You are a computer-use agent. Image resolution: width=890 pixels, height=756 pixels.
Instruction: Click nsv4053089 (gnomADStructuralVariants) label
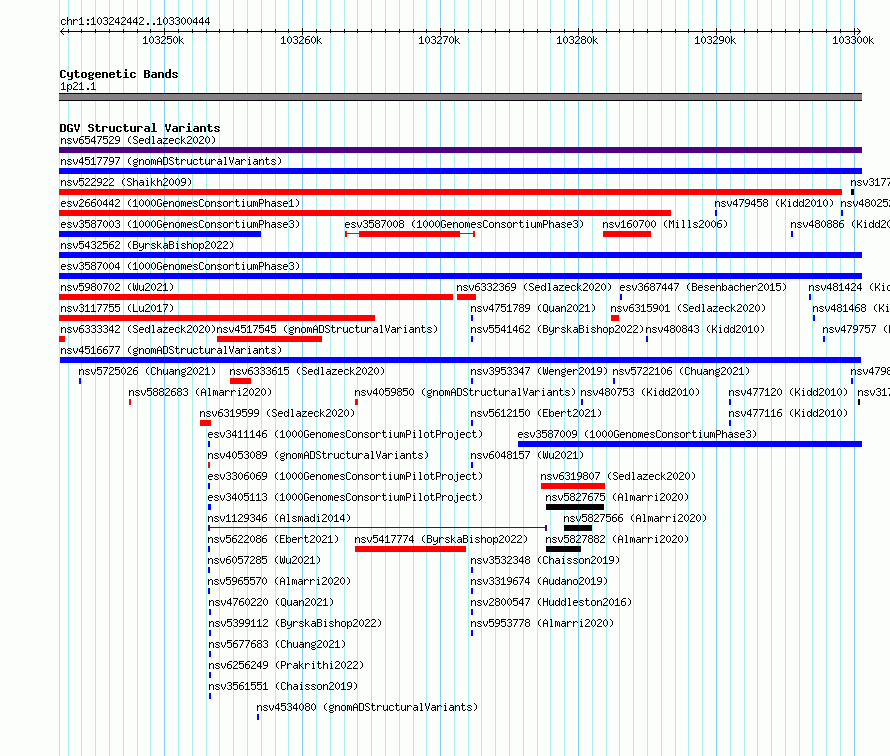pos(318,455)
